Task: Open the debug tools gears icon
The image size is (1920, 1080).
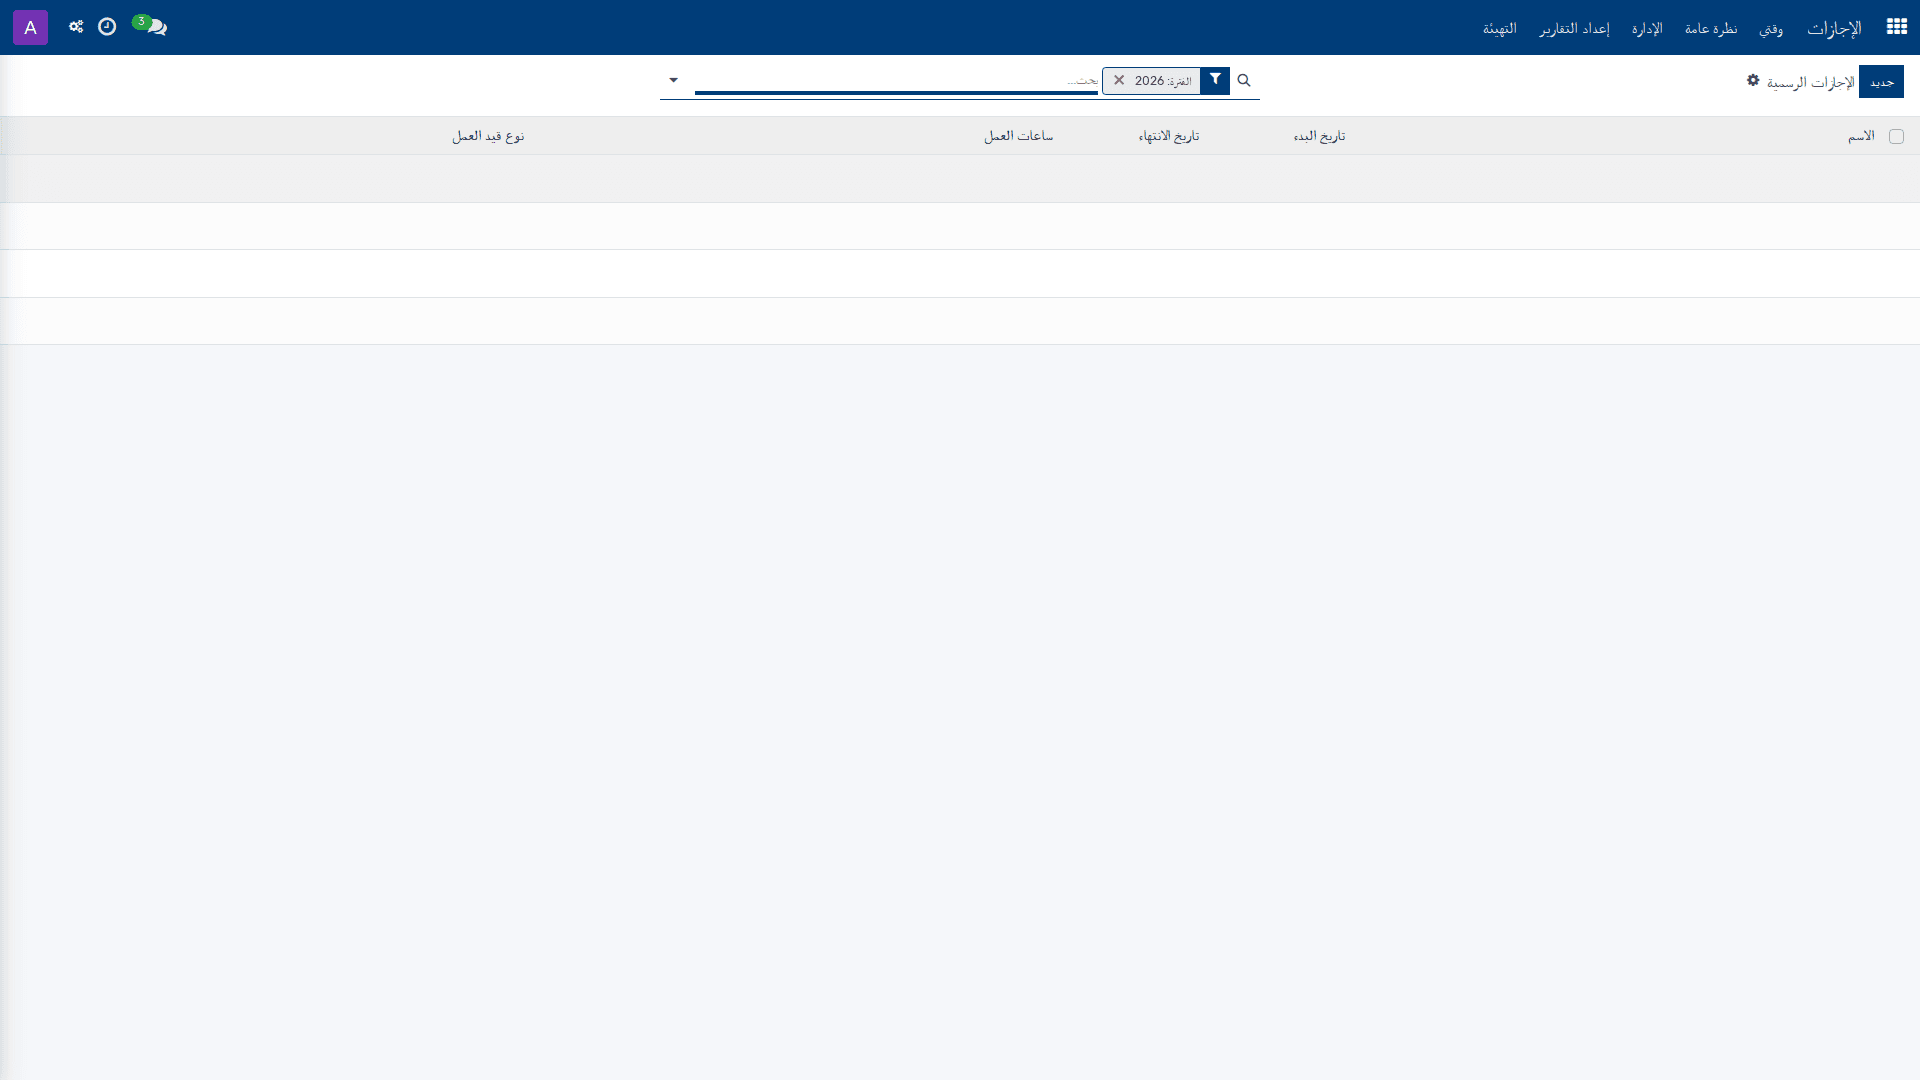Action: tap(76, 27)
